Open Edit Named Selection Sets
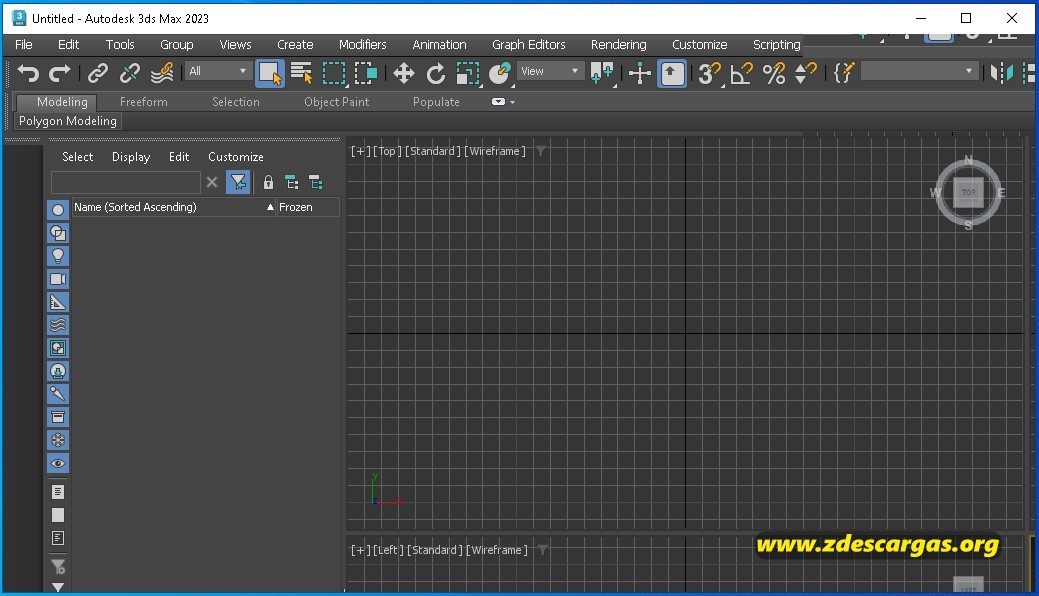This screenshot has width=1039, height=596. 843,72
